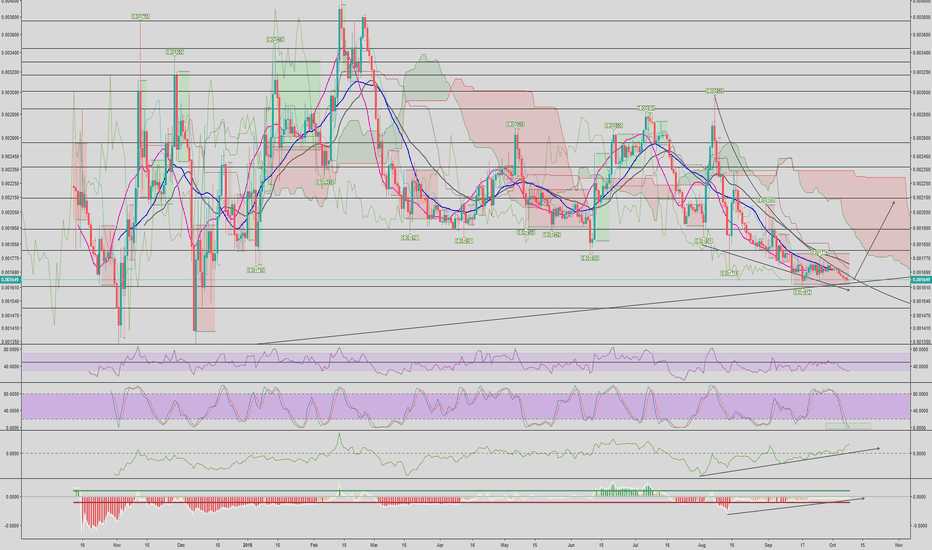Image resolution: width=932 pixels, height=550 pixels.
Task: Click the Dec label on the time axis
Action: coord(181,545)
